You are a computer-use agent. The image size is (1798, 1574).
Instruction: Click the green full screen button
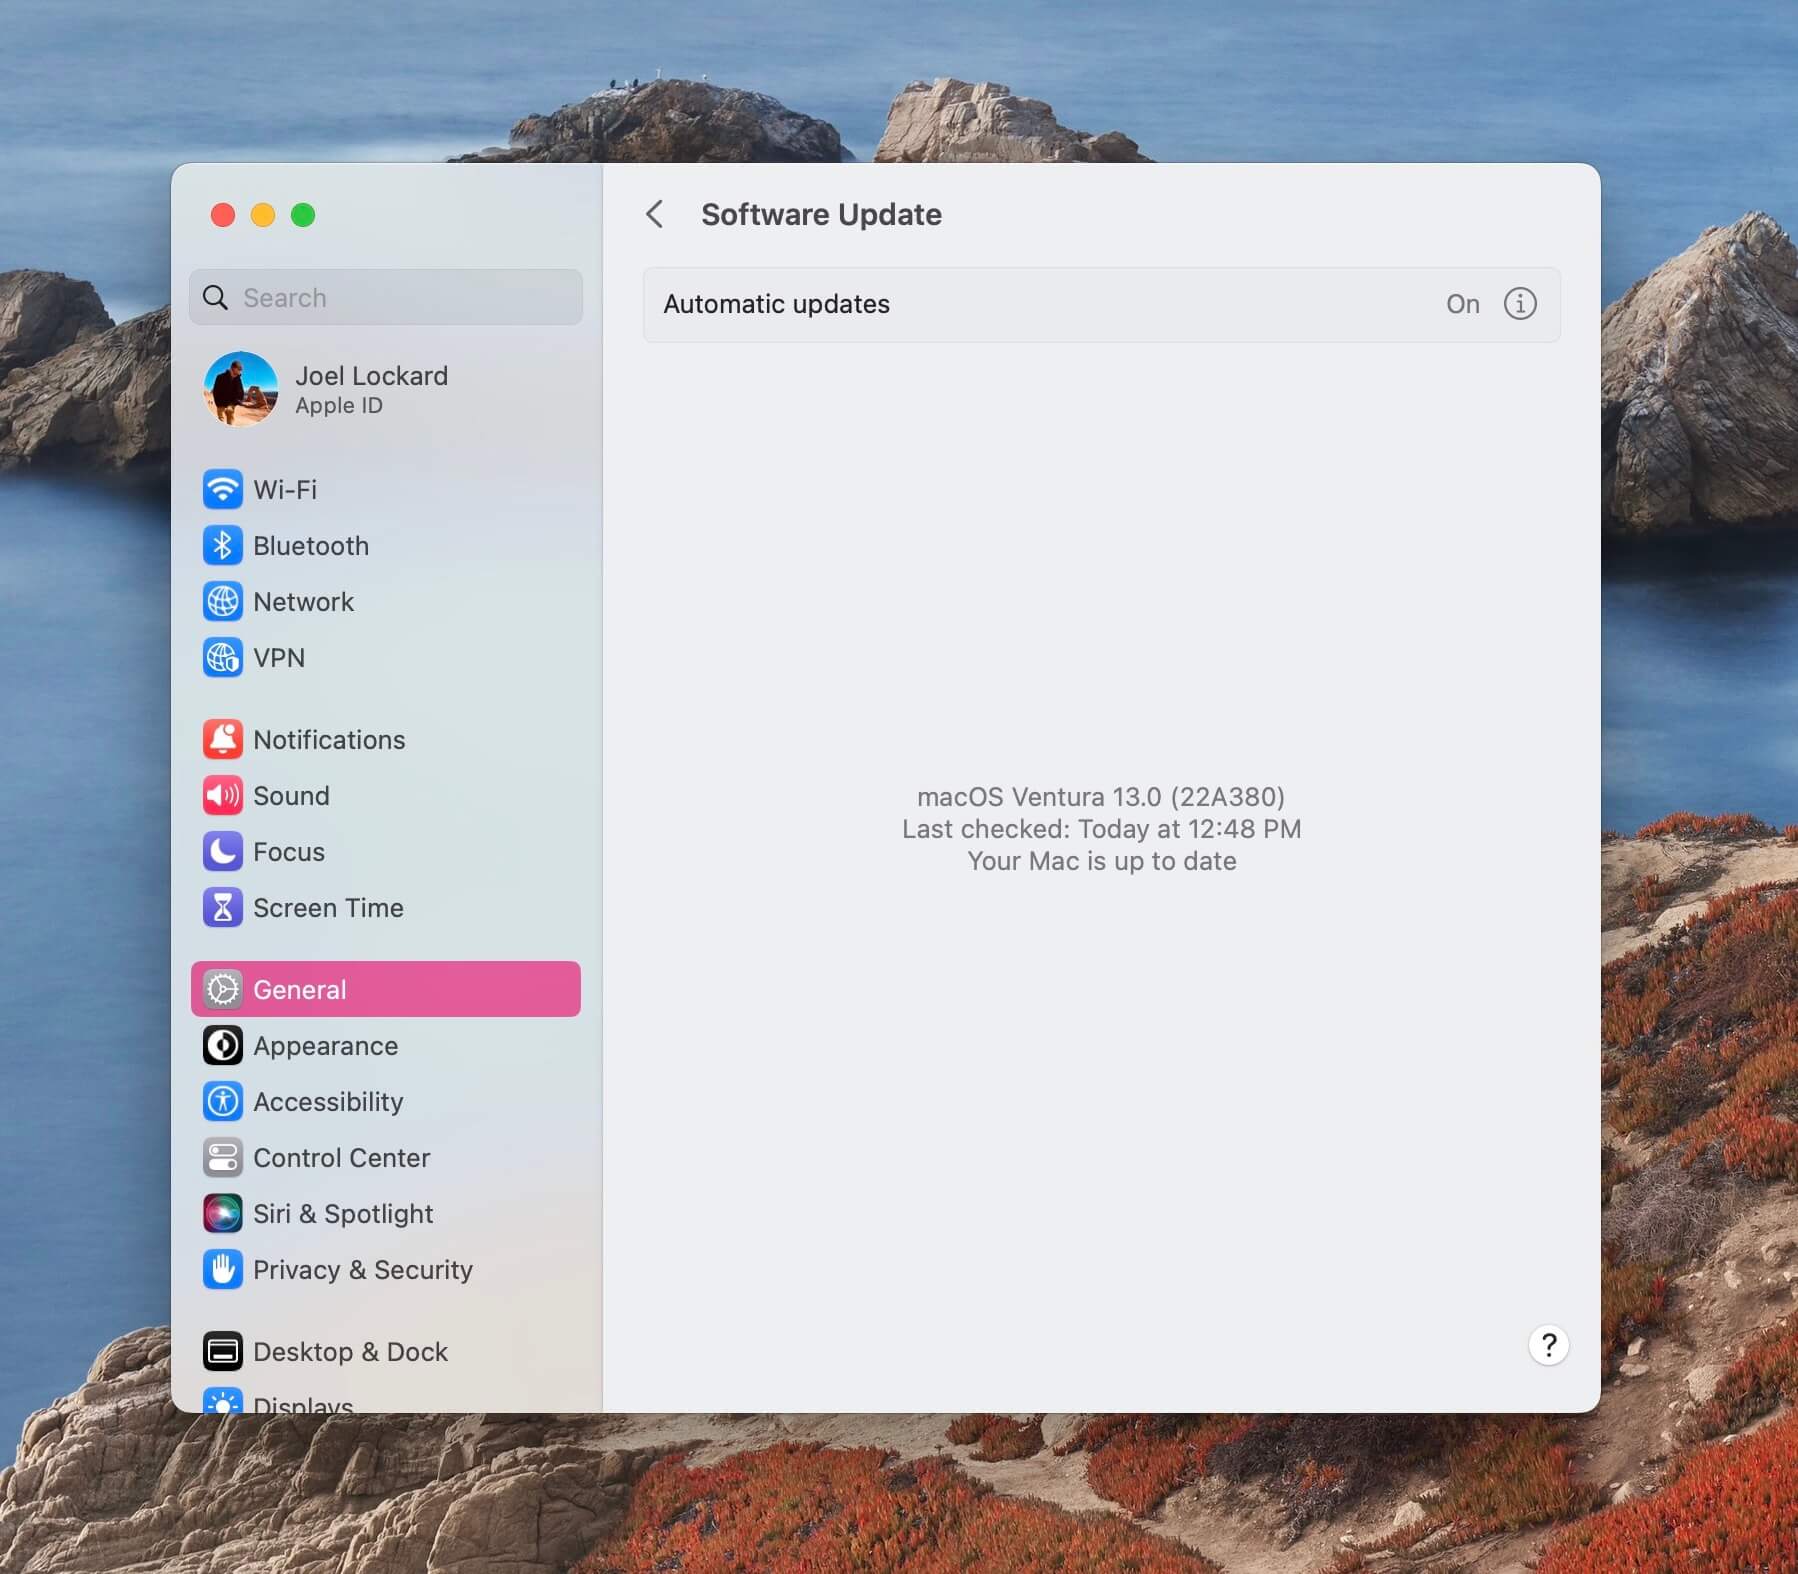(x=302, y=214)
